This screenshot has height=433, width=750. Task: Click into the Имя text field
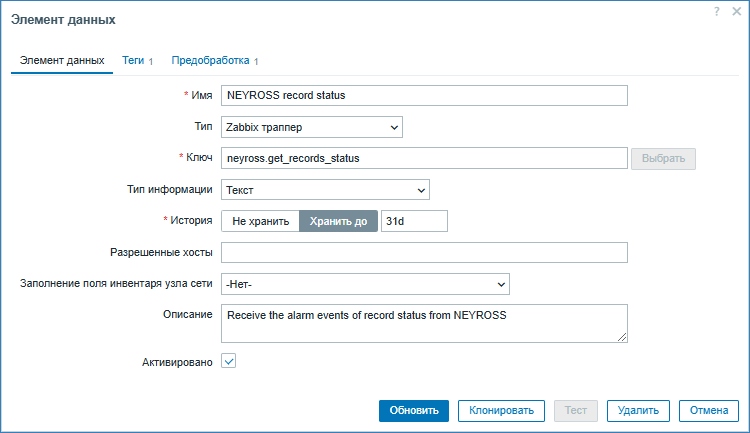(x=424, y=96)
